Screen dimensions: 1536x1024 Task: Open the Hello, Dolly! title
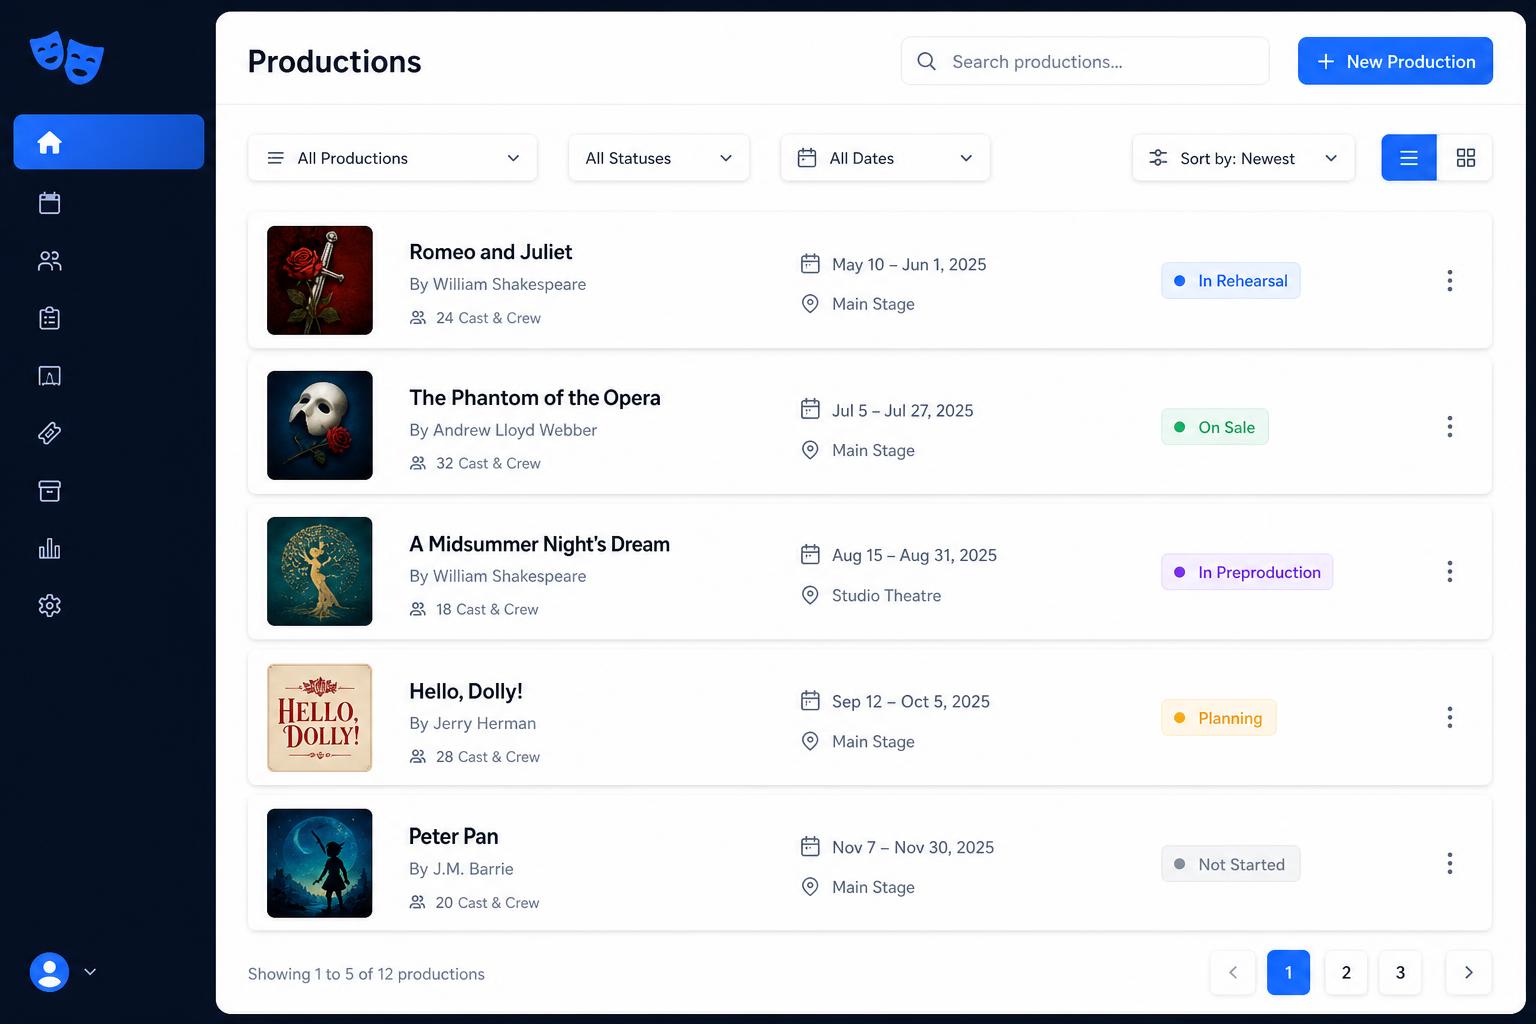tap(466, 691)
